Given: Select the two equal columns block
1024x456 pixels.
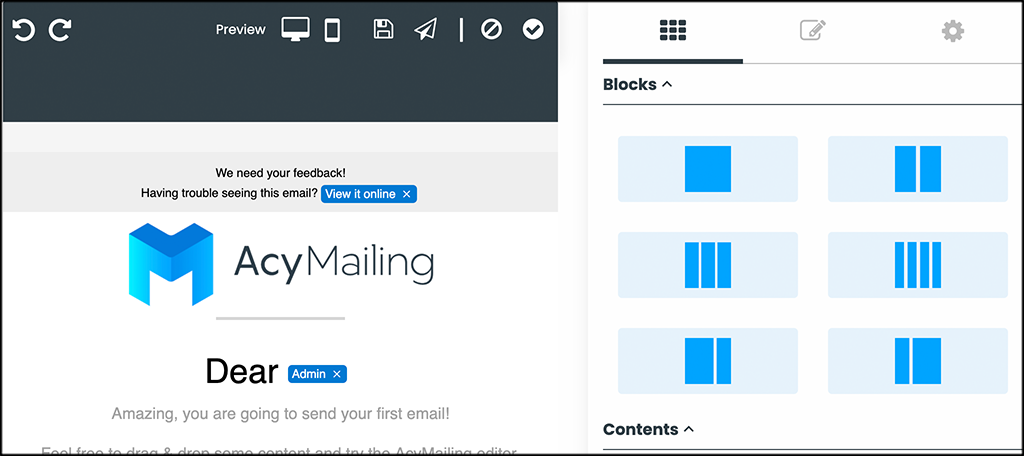Looking at the screenshot, I should click(x=918, y=169).
